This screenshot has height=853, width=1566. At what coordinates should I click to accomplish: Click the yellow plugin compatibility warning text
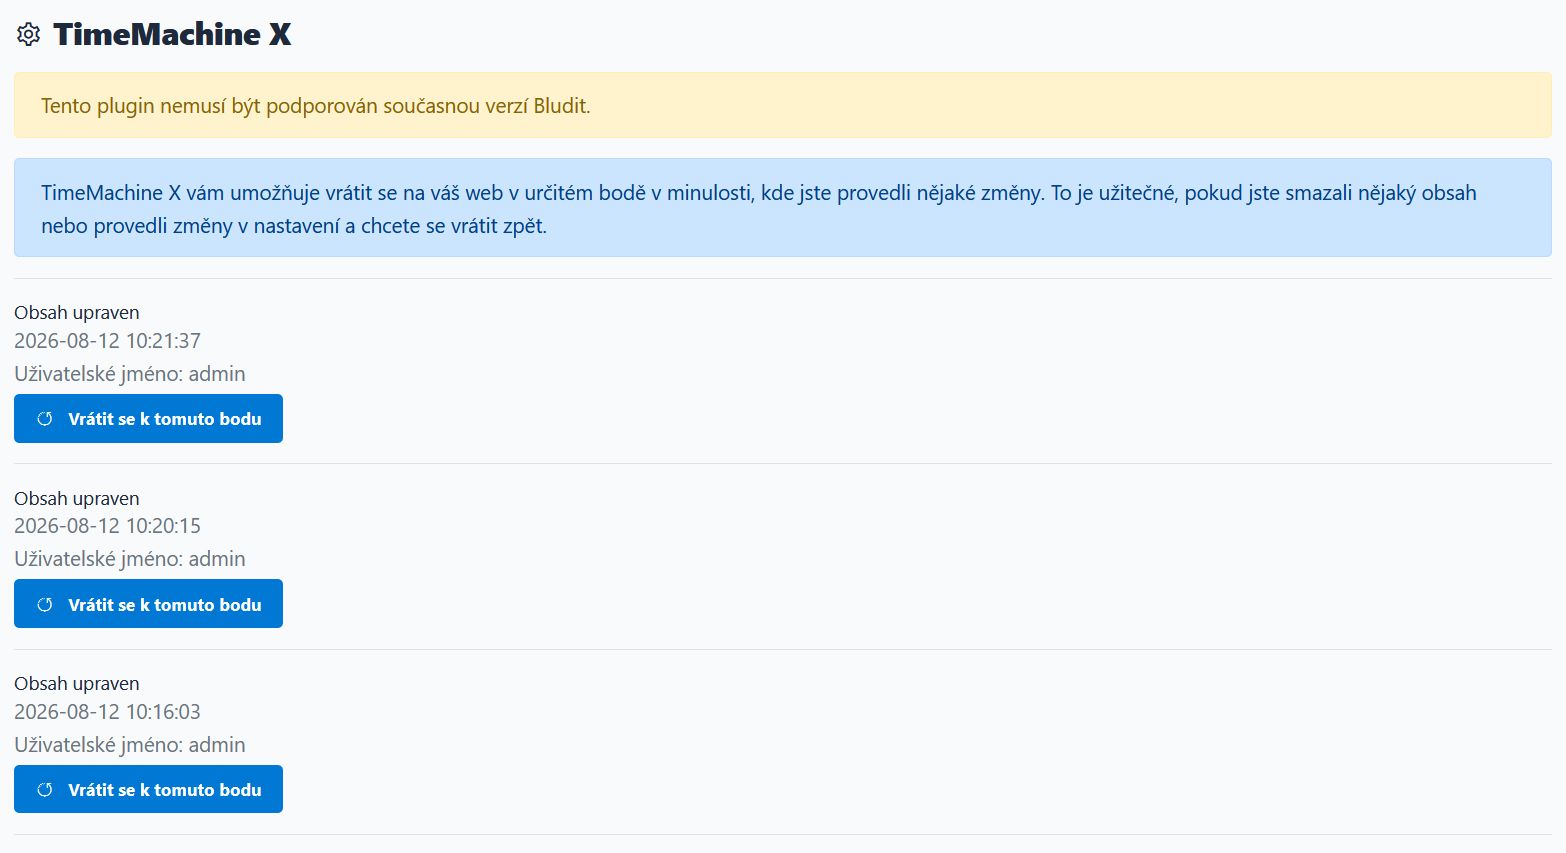coord(316,106)
